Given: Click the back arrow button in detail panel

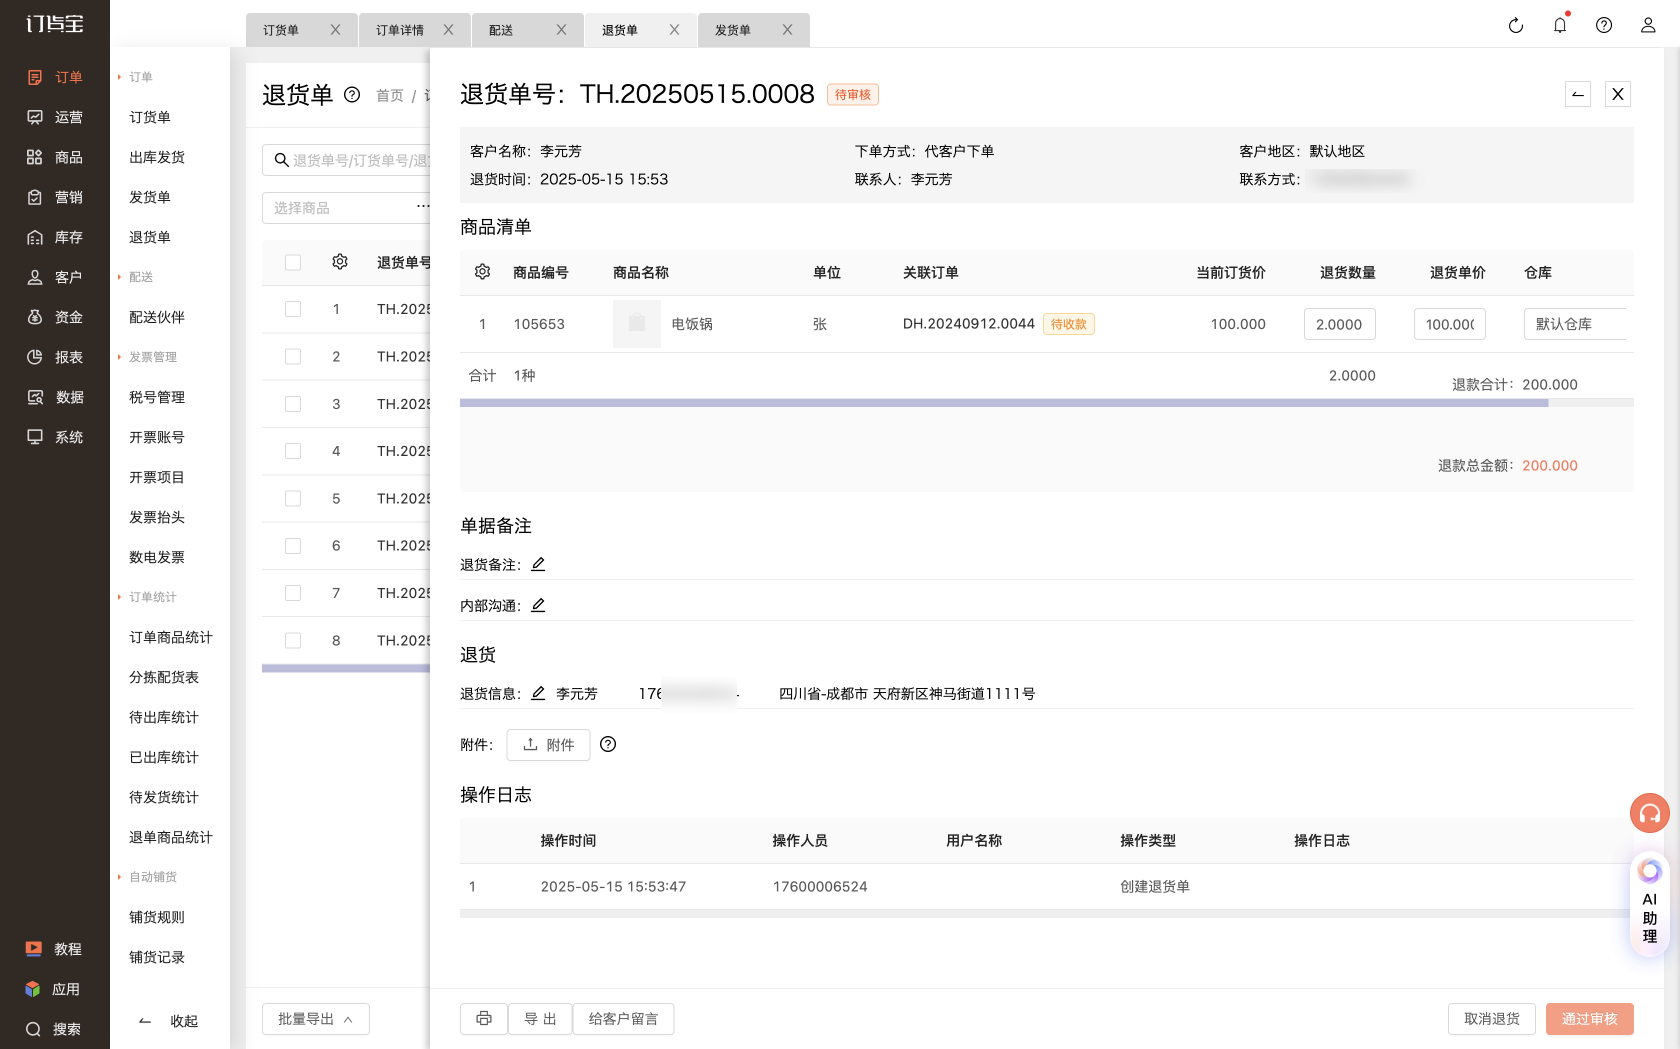Looking at the screenshot, I should 1578,94.
